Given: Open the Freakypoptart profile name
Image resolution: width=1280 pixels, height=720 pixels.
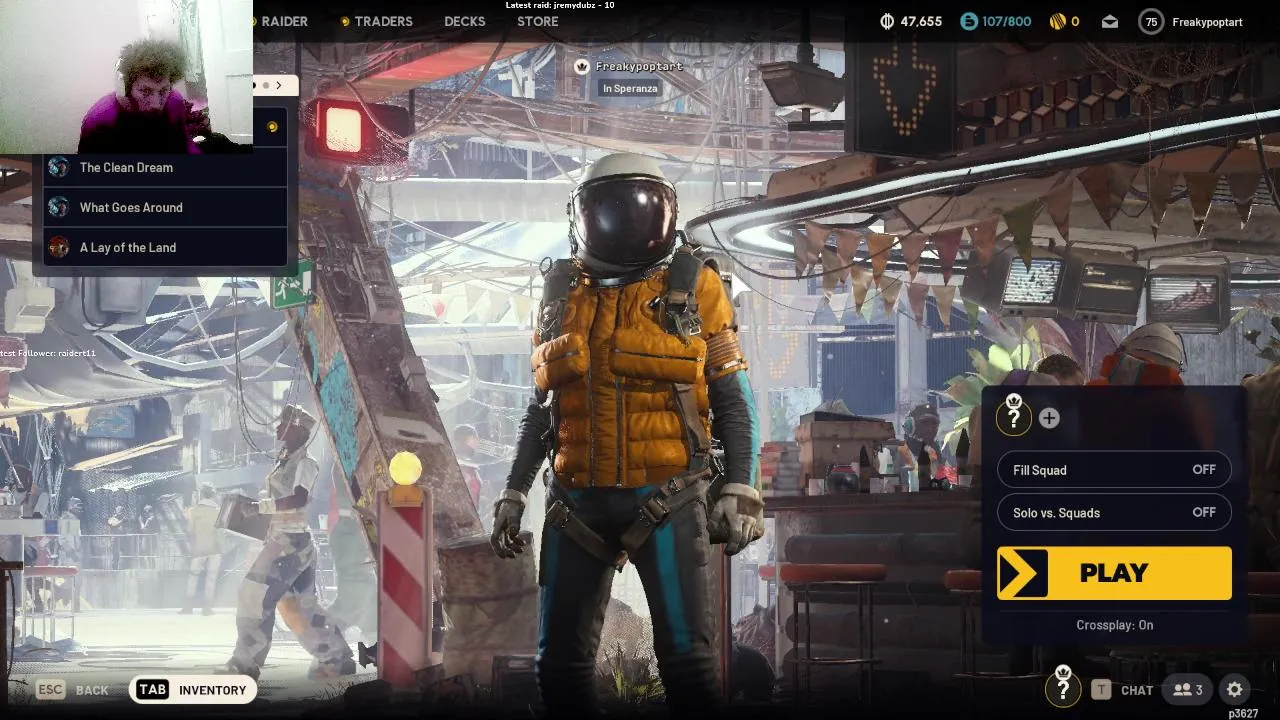Looking at the screenshot, I should click(1207, 22).
